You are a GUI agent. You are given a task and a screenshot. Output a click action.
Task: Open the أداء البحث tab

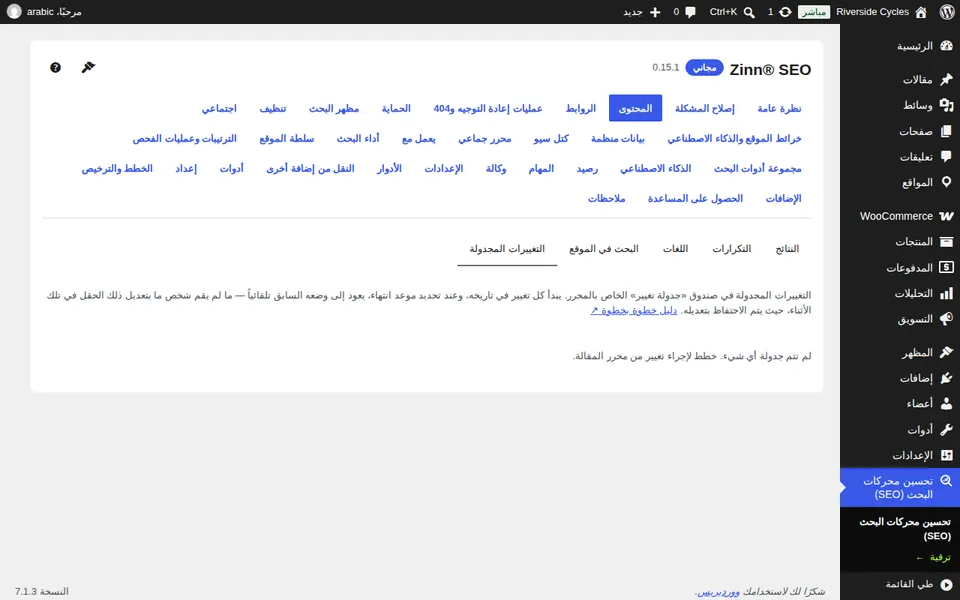(x=358, y=138)
